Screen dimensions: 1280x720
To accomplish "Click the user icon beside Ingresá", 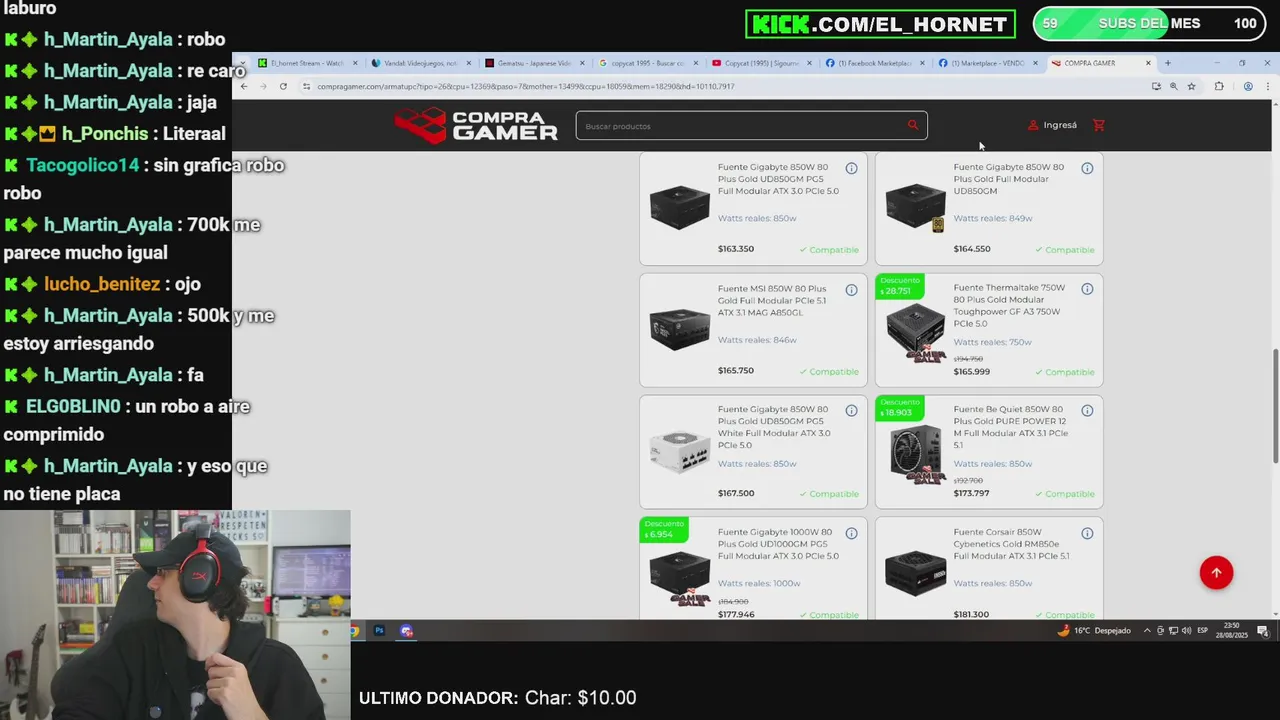I will [x=1033, y=125].
